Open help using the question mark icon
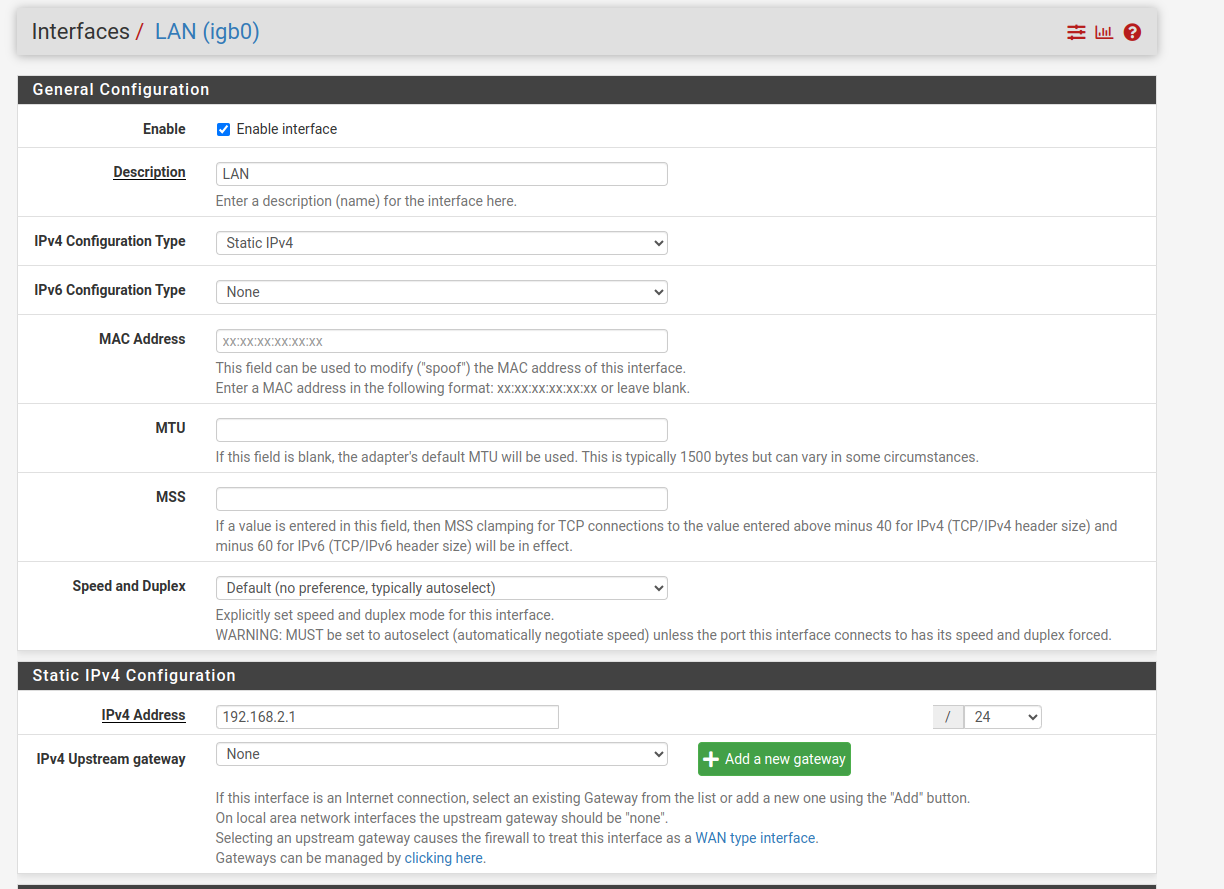The height and width of the screenshot is (889, 1224). pyautogui.click(x=1131, y=32)
